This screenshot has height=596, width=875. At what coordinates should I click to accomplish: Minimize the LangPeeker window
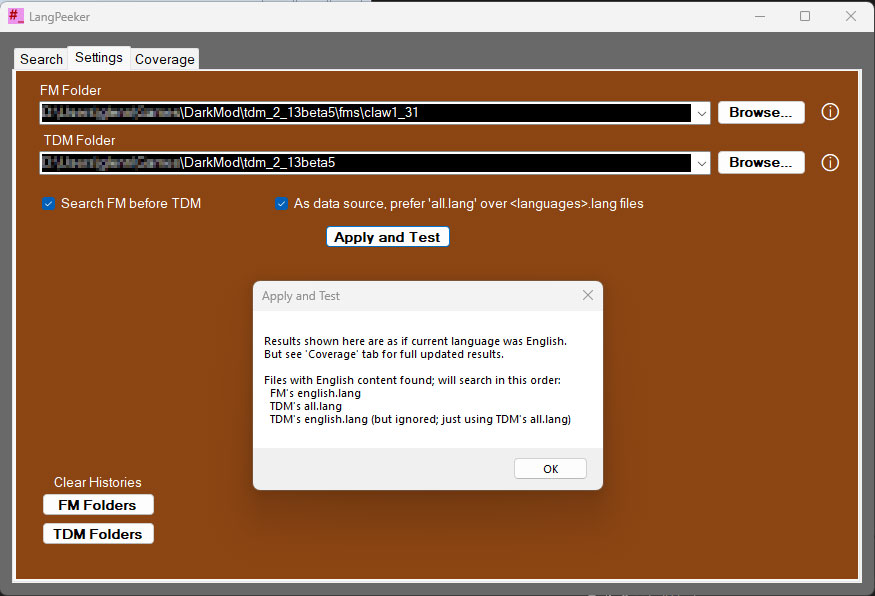(x=759, y=16)
